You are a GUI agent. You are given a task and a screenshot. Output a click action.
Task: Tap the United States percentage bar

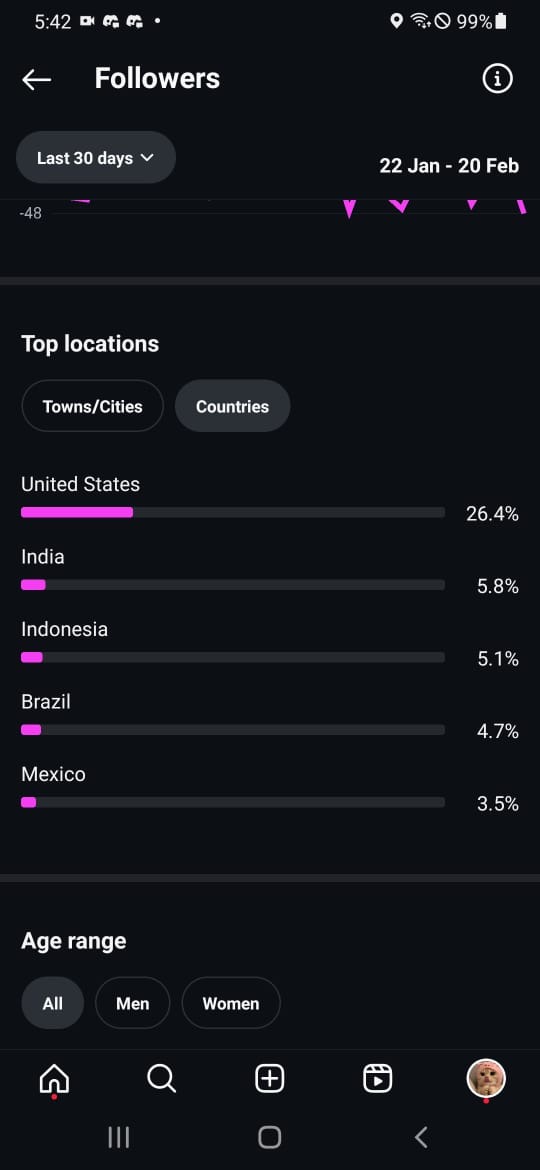[233, 513]
